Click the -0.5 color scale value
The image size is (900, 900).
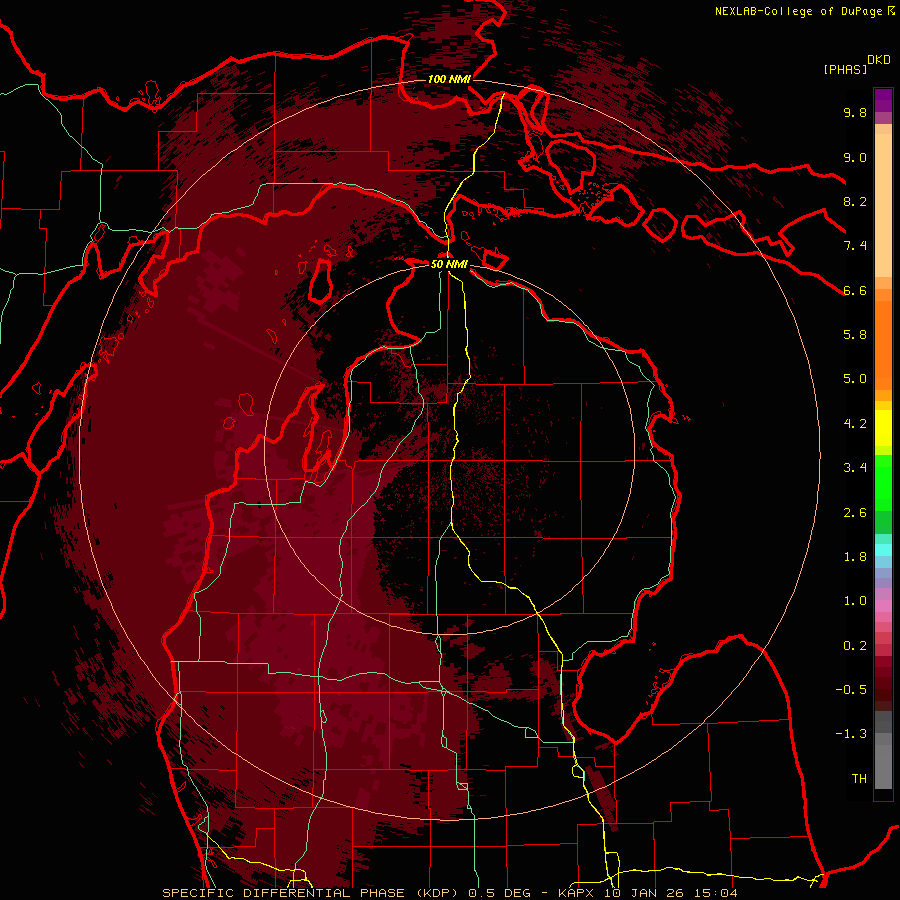851,690
